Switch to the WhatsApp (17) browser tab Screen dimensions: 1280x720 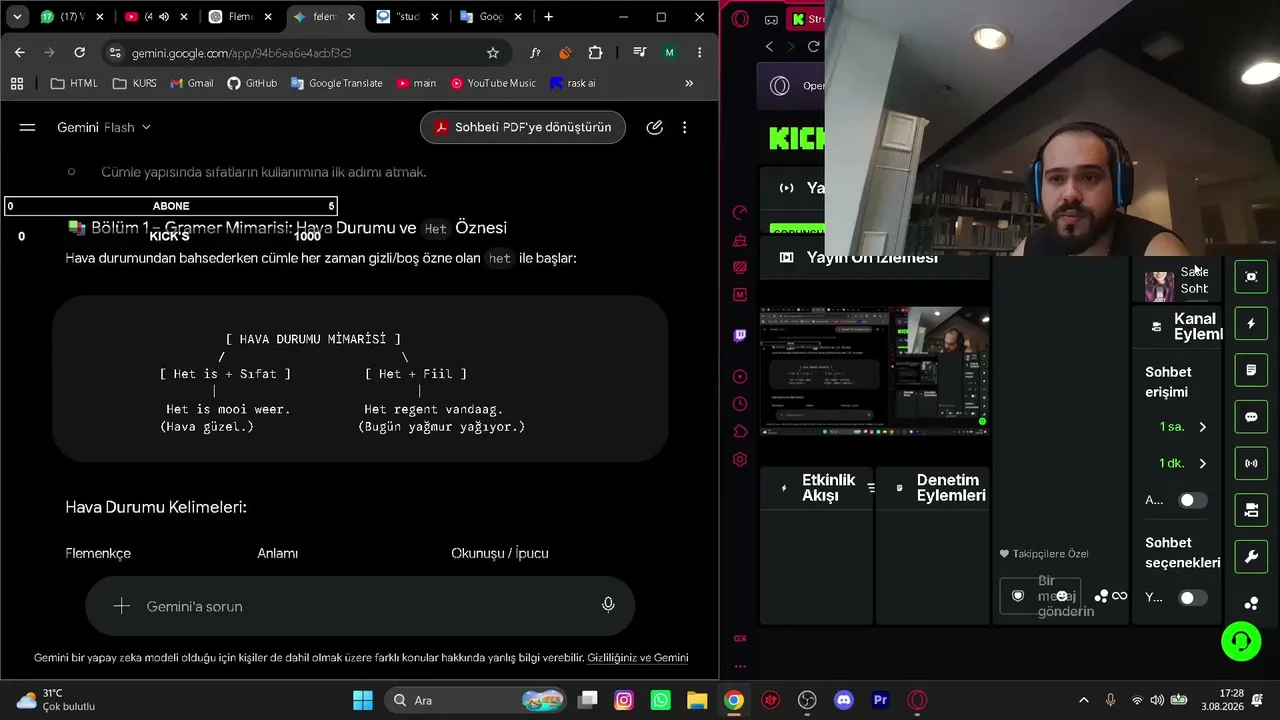[72, 17]
